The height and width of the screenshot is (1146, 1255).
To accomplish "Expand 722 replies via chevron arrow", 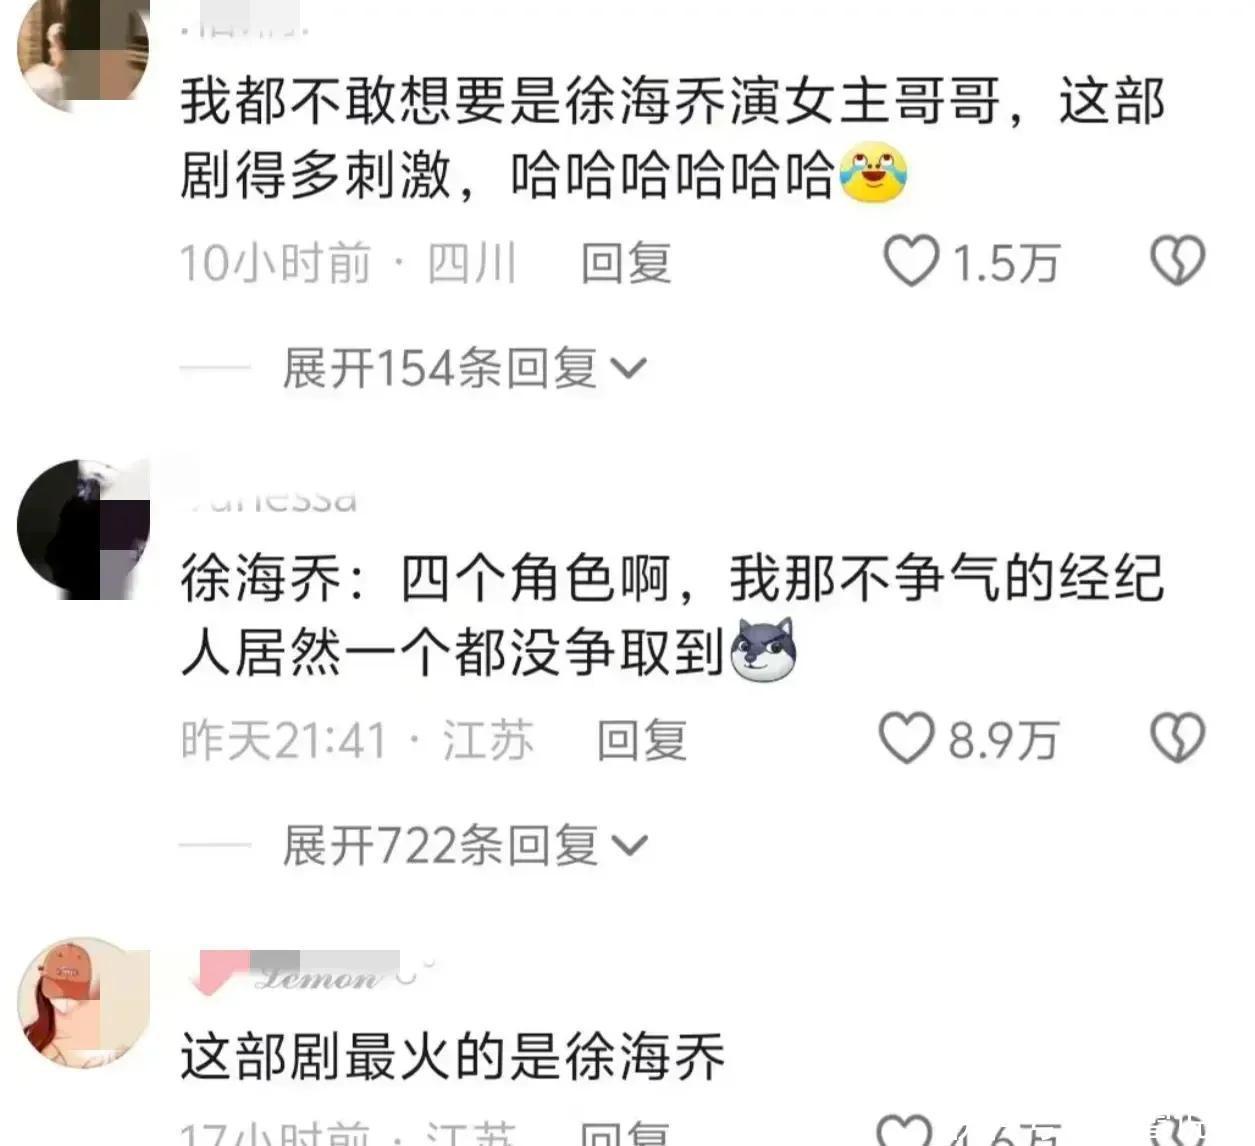I will click(x=629, y=847).
